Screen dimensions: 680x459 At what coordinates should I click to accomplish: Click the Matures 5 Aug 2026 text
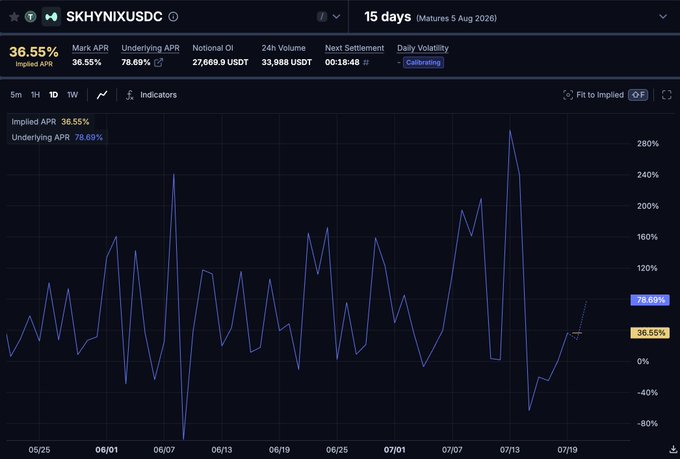click(456, 18)
